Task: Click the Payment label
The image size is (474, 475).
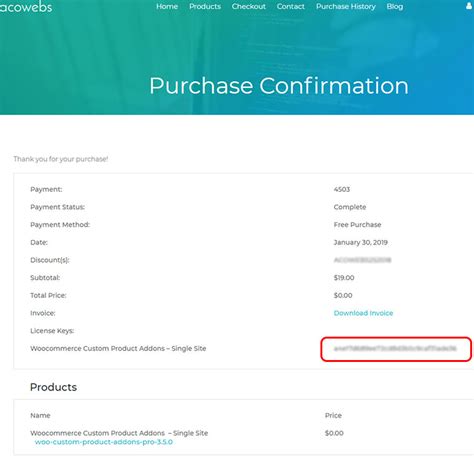Action: 46,189
